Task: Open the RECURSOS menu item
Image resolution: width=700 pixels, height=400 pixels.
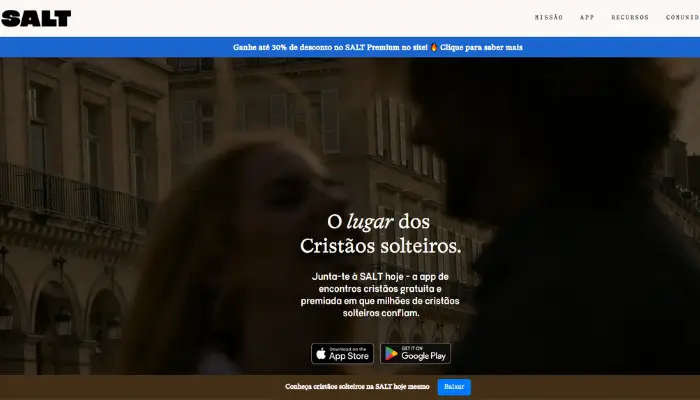Action: tap(629, 17)
